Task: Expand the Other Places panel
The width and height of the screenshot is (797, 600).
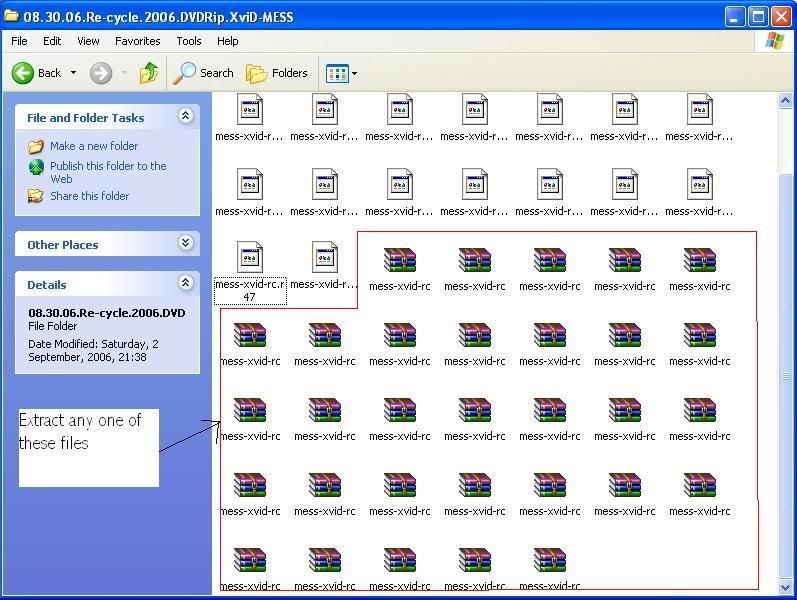Action: point(186,243)
